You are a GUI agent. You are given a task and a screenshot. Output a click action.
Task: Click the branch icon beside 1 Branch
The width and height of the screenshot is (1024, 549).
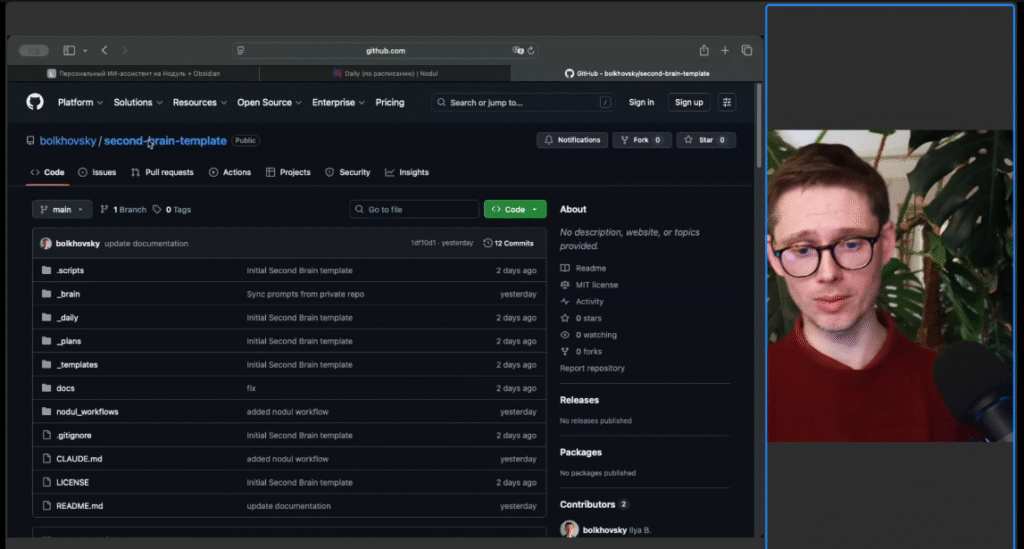(104, 210)
